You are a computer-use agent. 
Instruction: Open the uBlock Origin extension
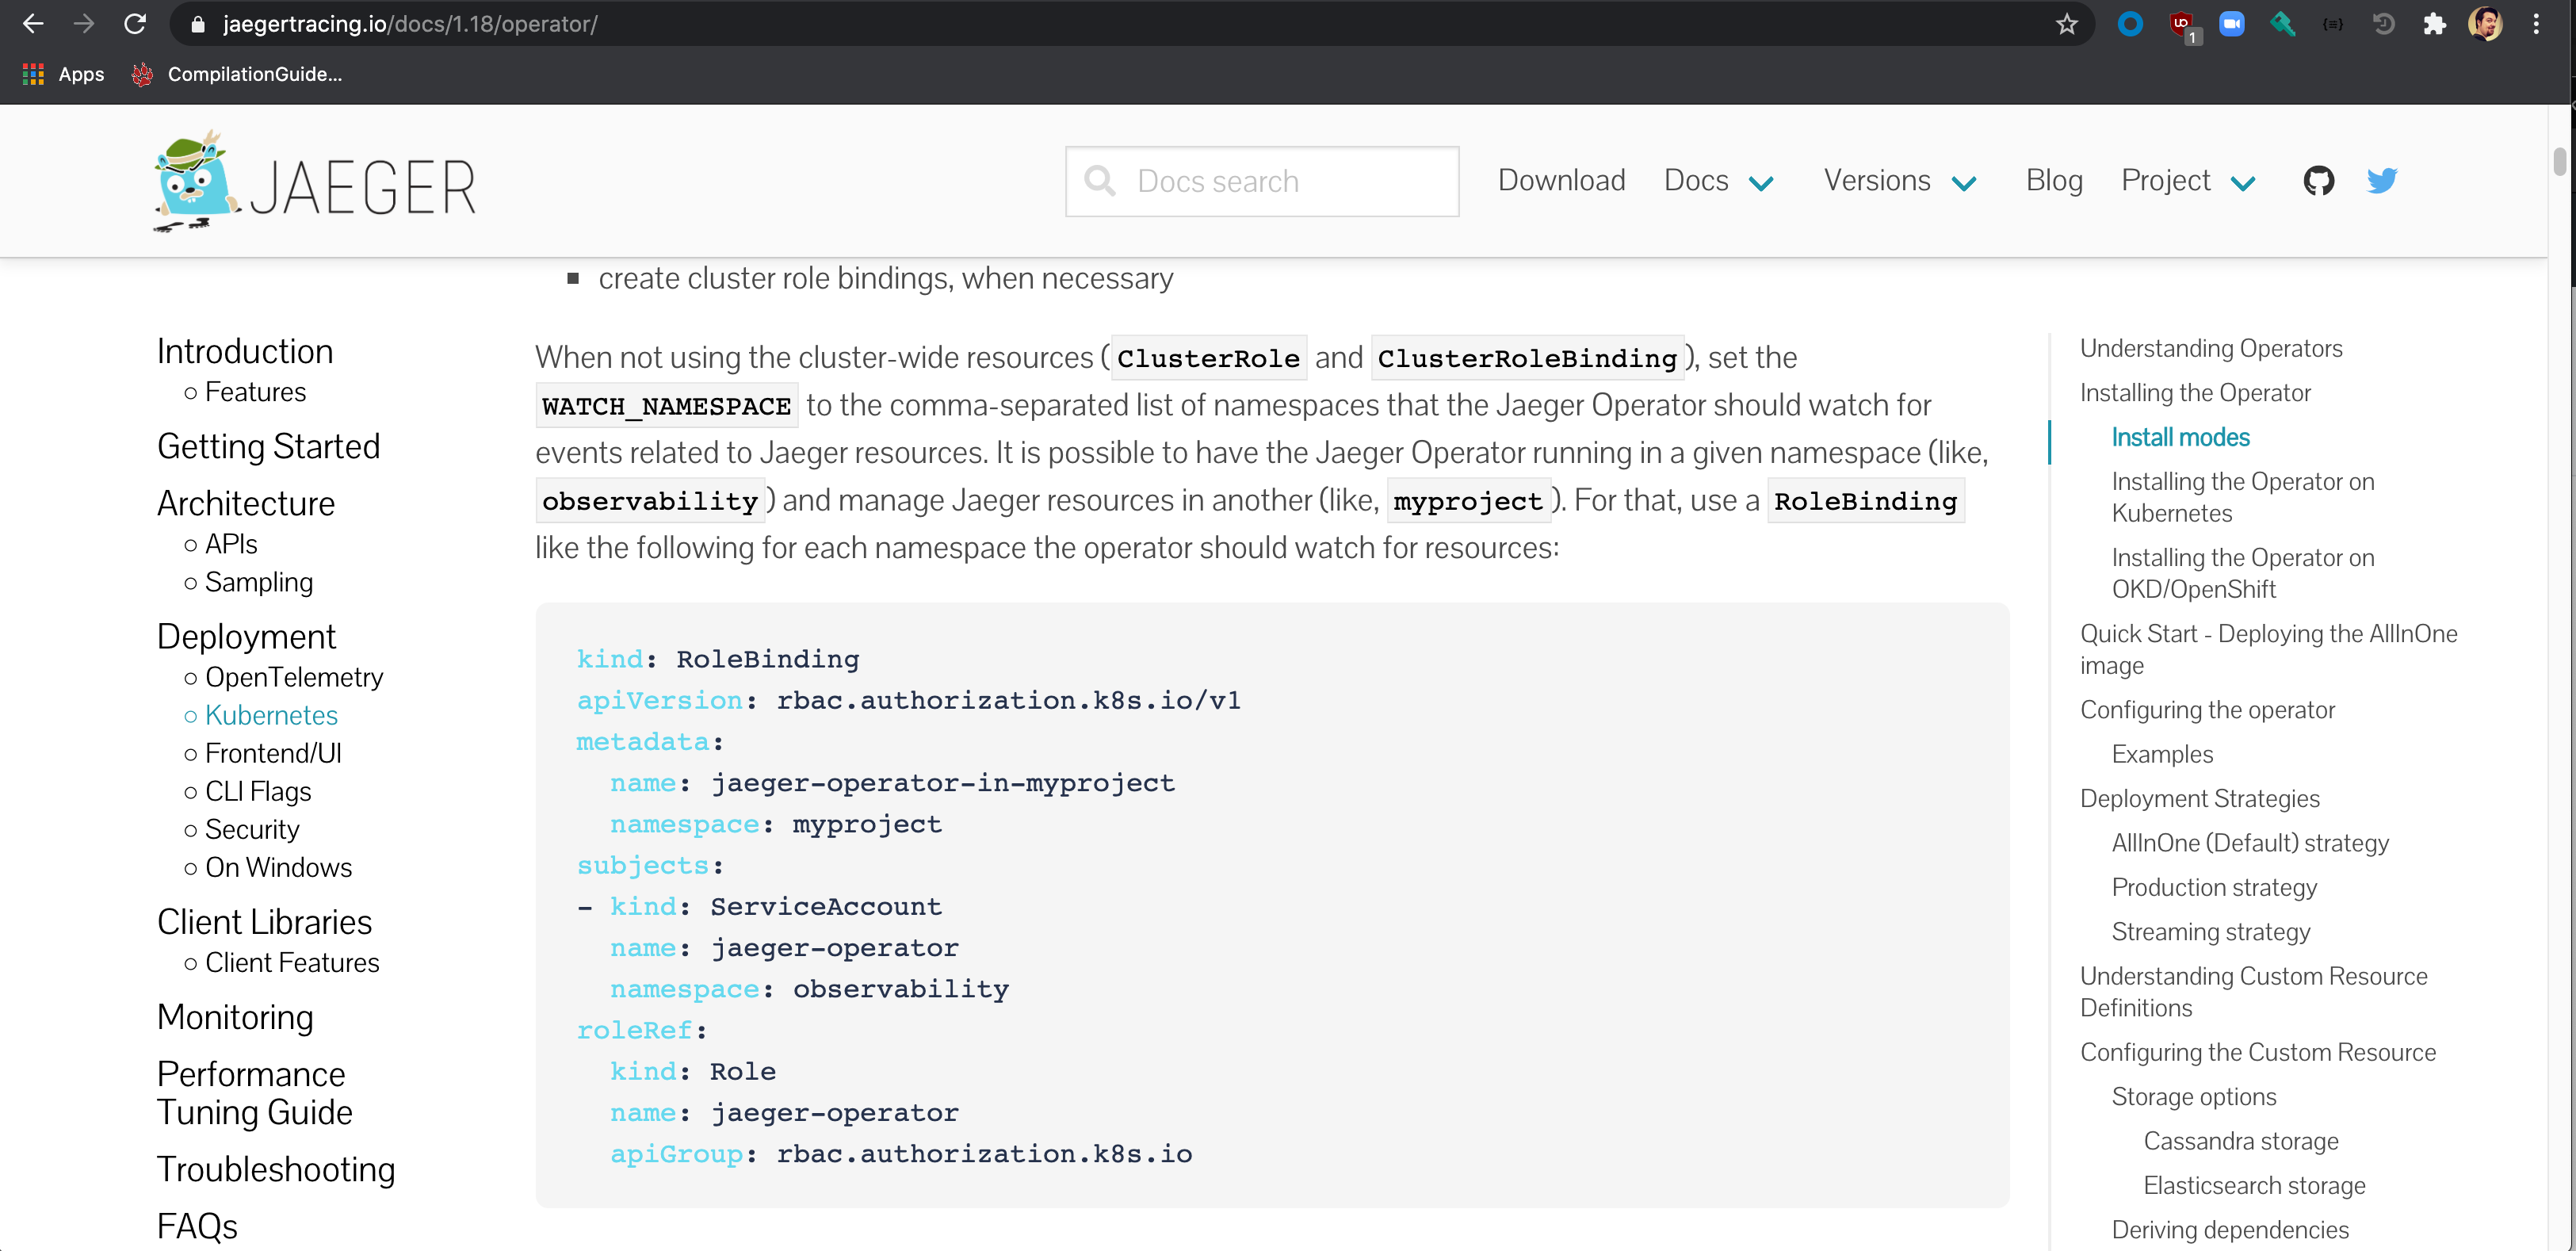[x=2183, y=24]
